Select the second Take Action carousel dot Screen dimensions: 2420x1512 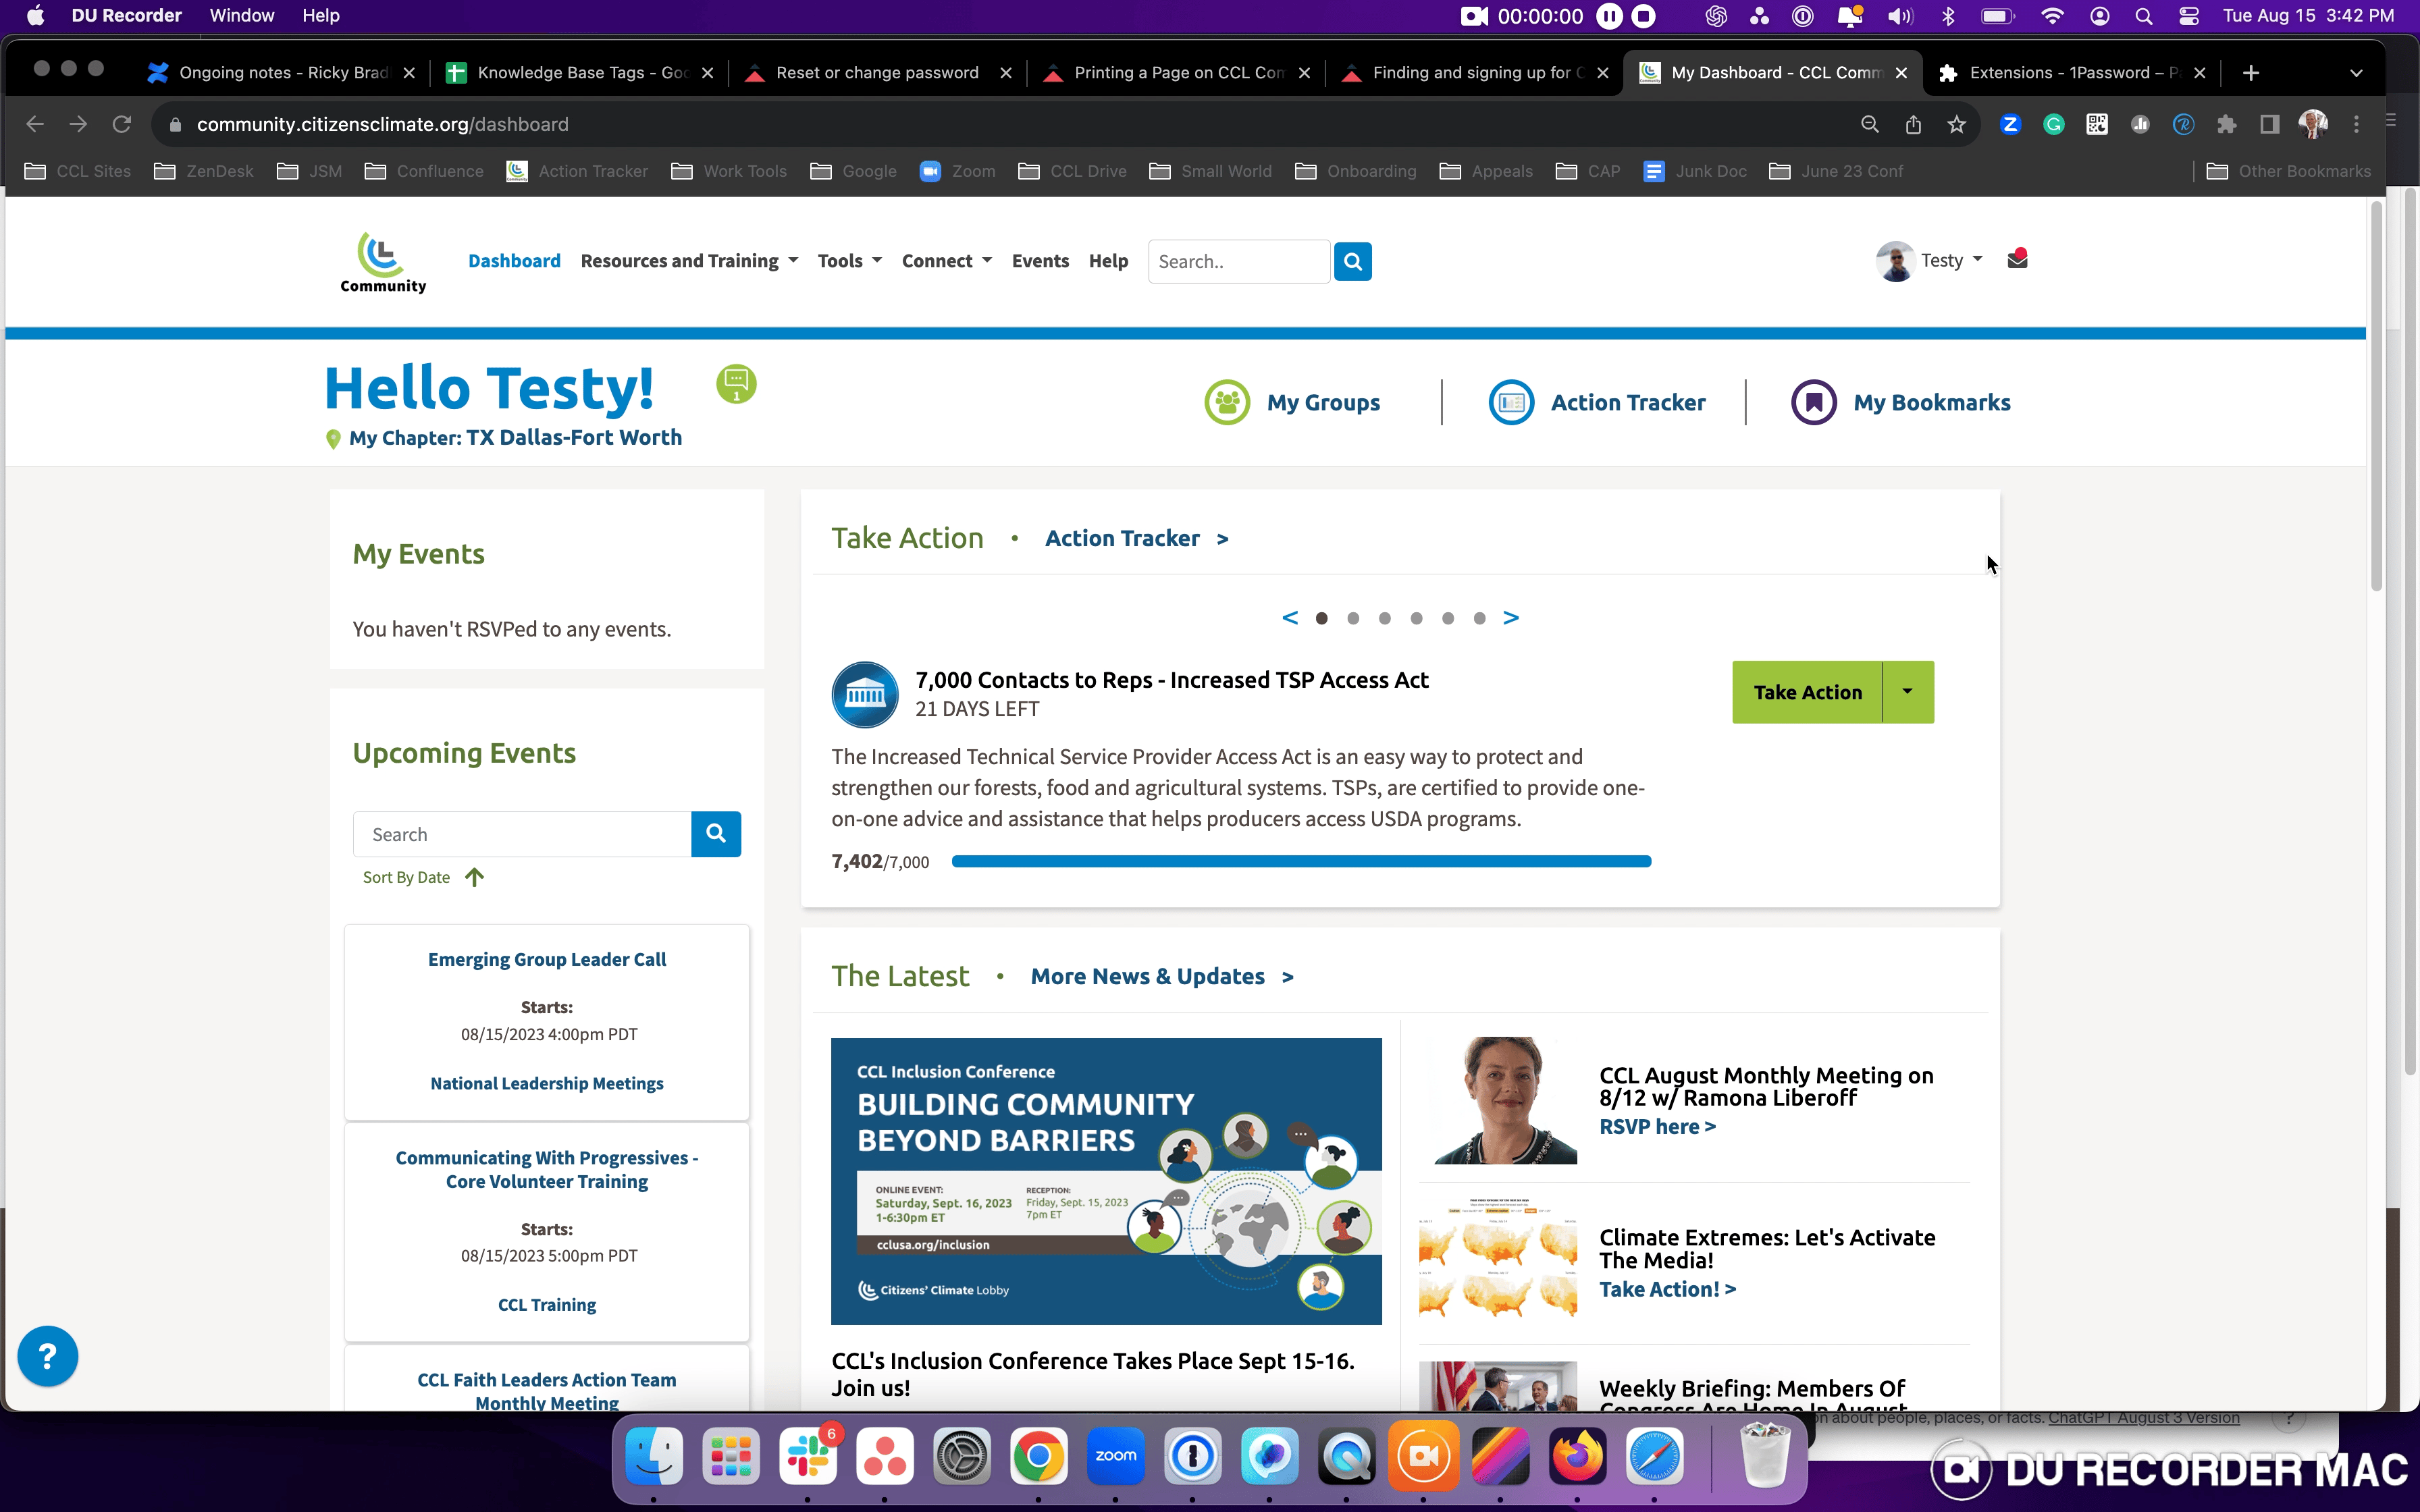[x=1353, y=618]
